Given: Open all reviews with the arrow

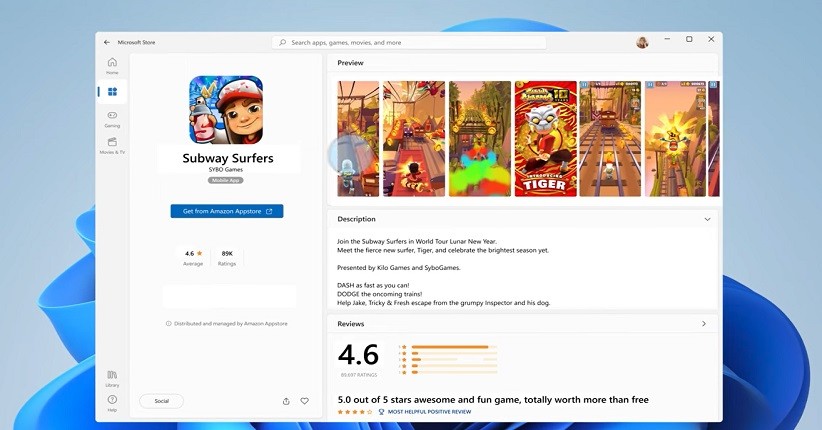Looking at the screenshot, I should click(704, 324).
